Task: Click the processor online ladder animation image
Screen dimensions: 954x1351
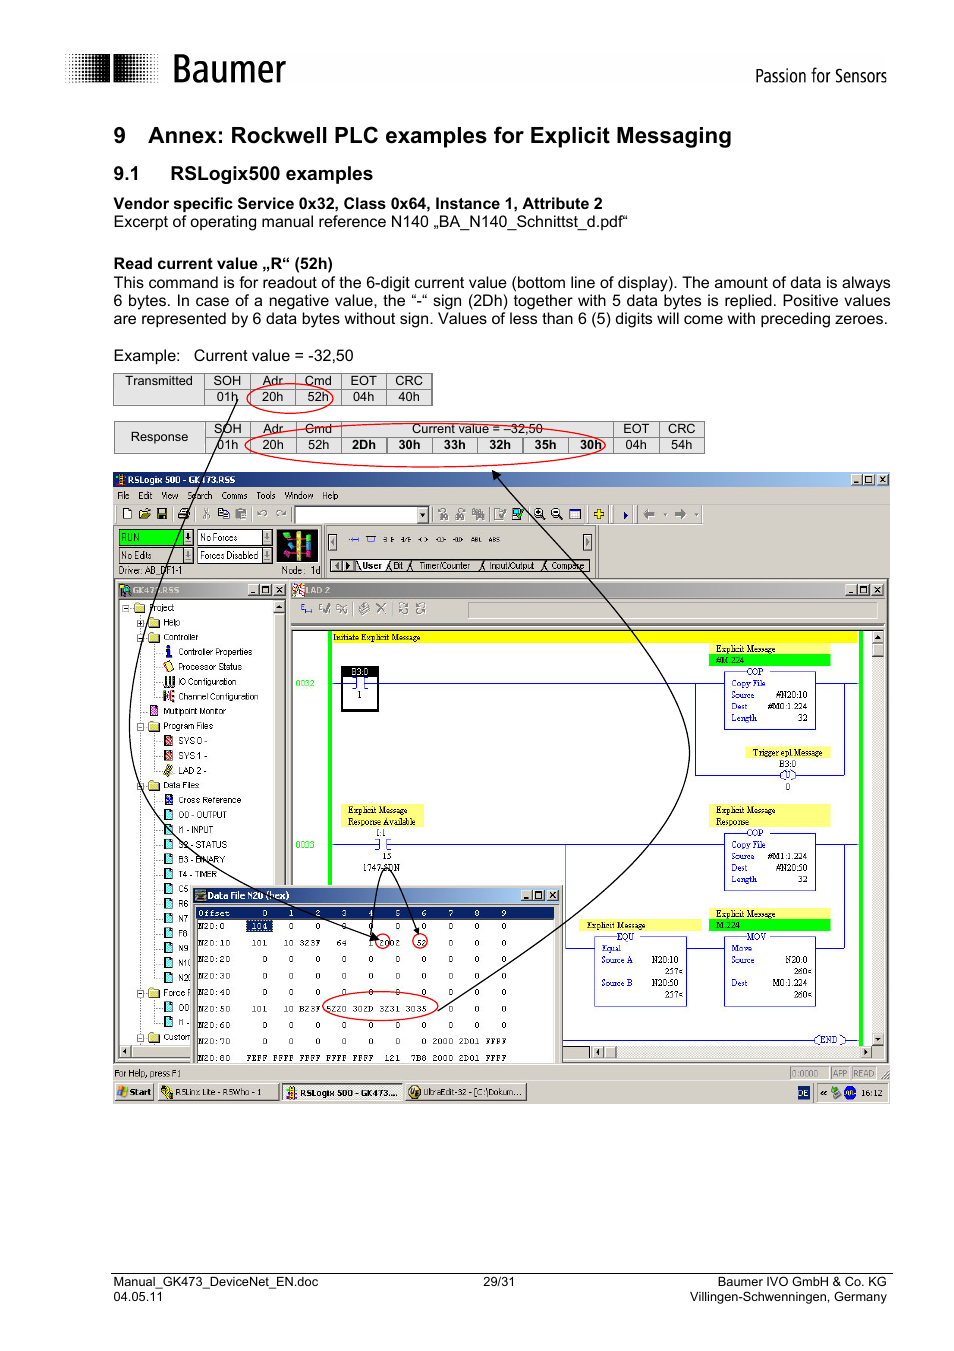Action: pyautogui.click(x=297, y=546)
